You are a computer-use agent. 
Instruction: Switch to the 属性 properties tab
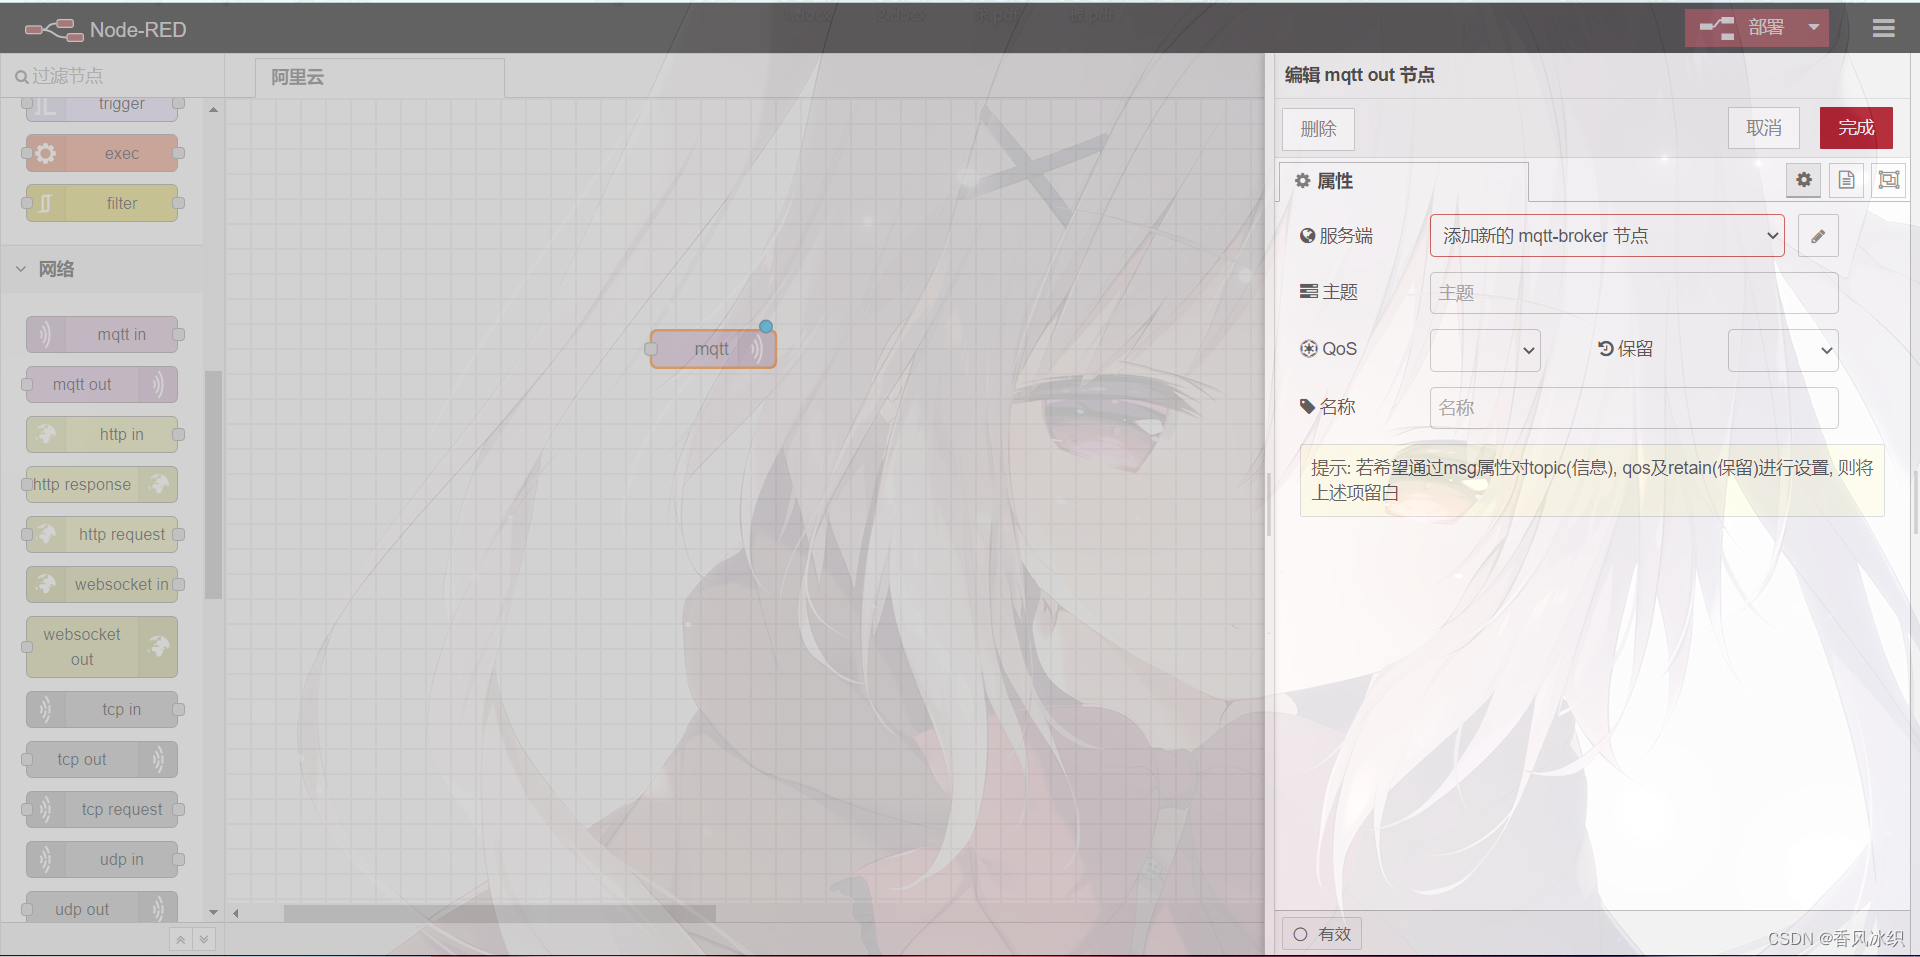point(1403,181)
